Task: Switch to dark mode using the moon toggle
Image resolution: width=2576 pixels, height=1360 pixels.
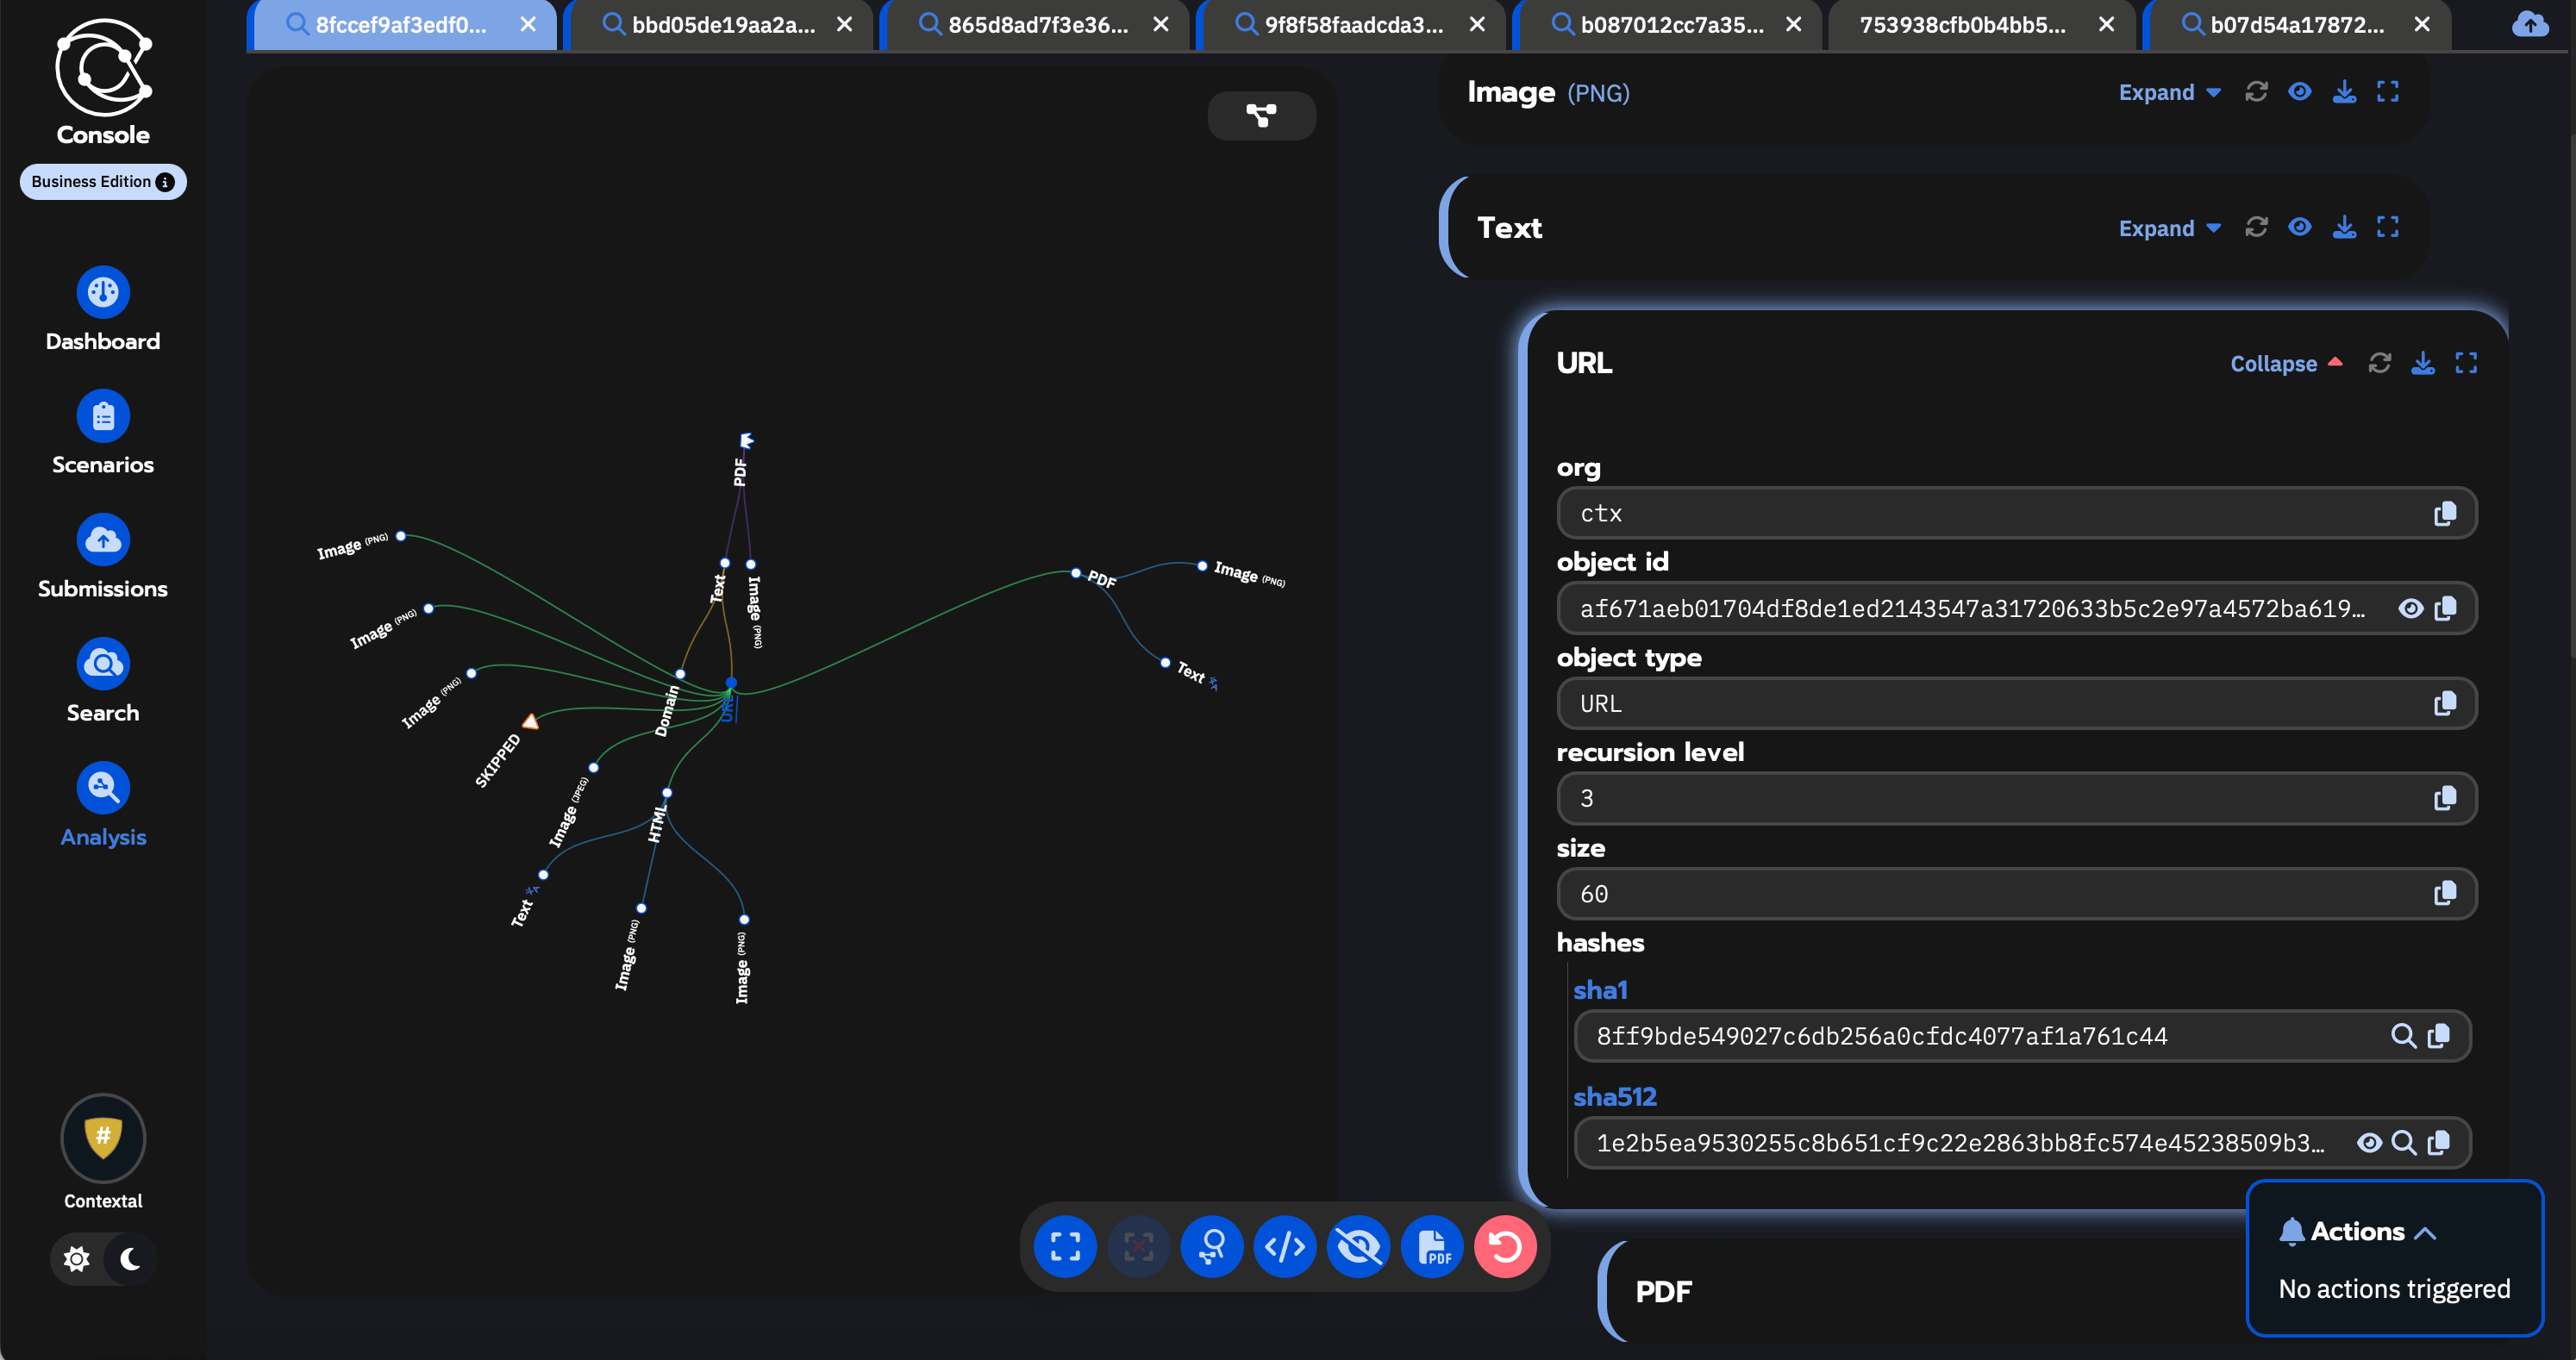Action: (x=132, y=1259)
